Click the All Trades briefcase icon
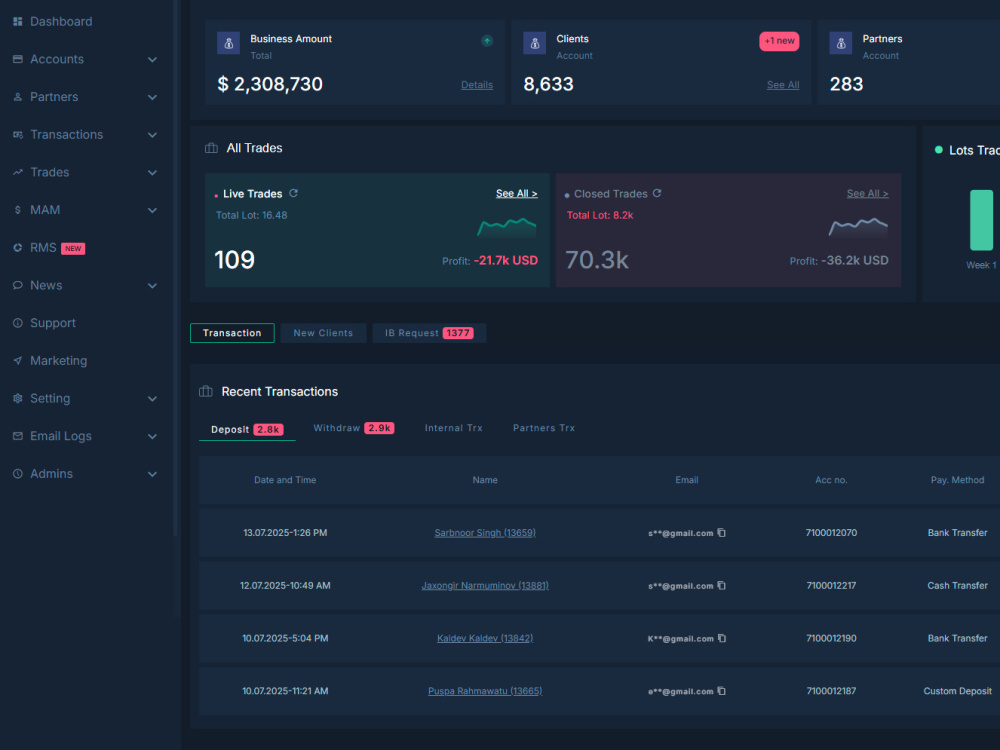 [x=211, y=148]
